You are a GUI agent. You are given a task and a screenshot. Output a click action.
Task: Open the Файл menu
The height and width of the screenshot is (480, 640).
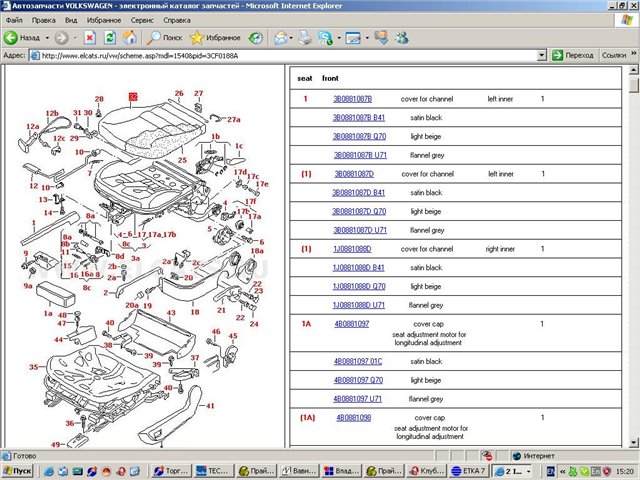point(14,20)
